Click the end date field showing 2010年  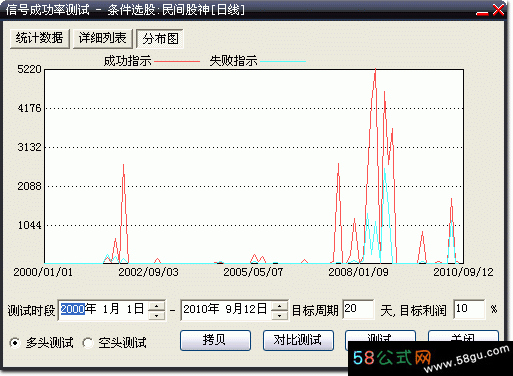click(x=226, y=310)
